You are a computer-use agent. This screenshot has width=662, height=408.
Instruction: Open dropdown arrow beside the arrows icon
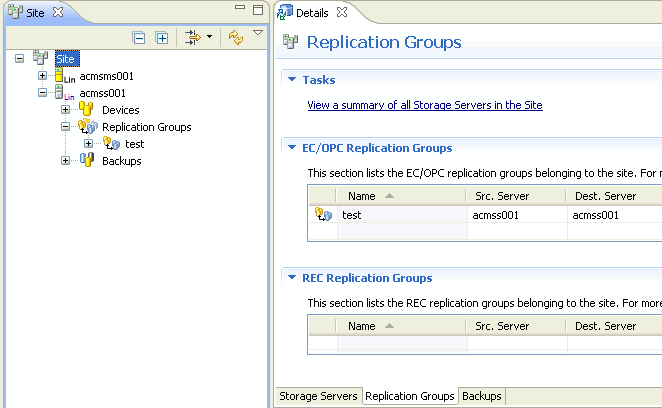point(210,37)
